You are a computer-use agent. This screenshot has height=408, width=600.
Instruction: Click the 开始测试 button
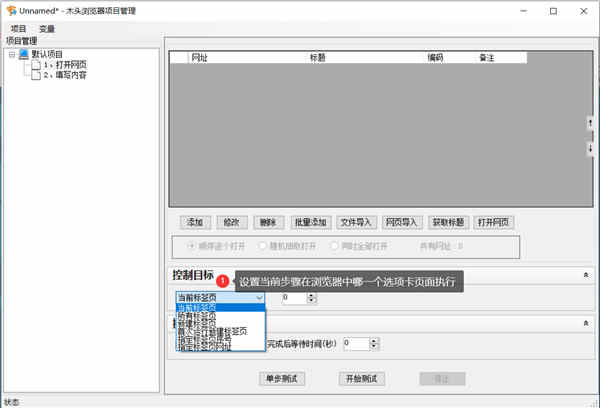click(x=362, y=379)
